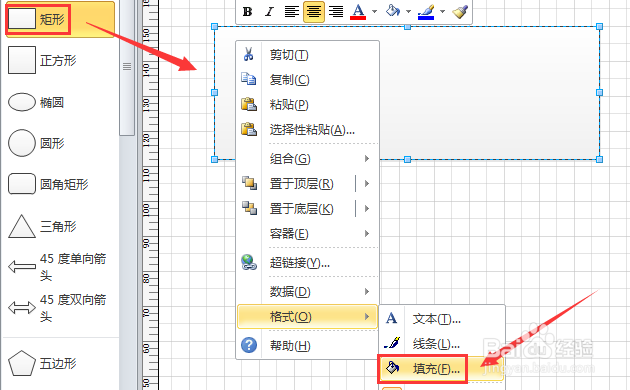Viewport: 630px width, 390px height.
Task: Apply blue line color button
Action: pyautogui.click(x=426, y=12)
